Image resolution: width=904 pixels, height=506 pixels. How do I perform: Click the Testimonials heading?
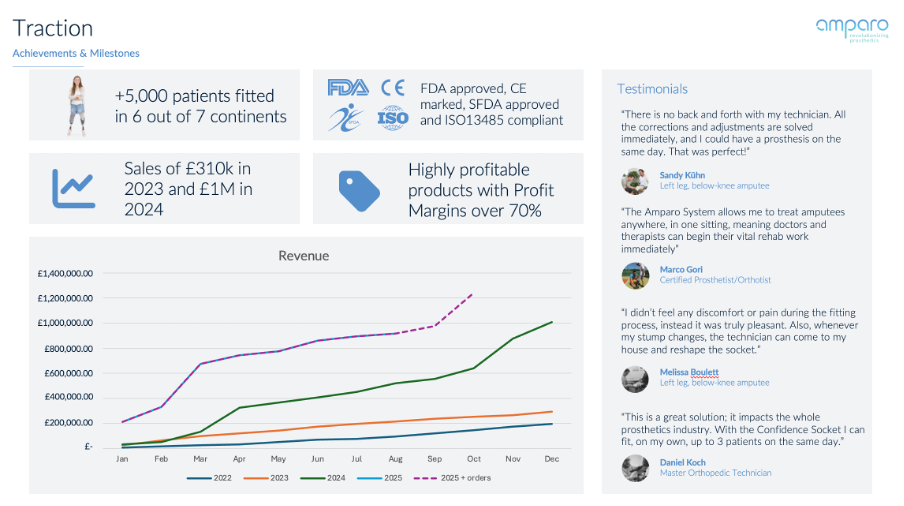point(652,89)
